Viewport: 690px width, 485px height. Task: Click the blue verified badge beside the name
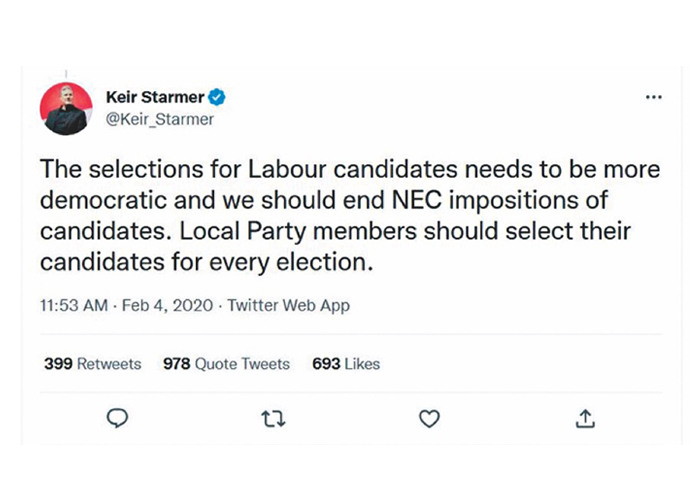[x=216, y=97]
